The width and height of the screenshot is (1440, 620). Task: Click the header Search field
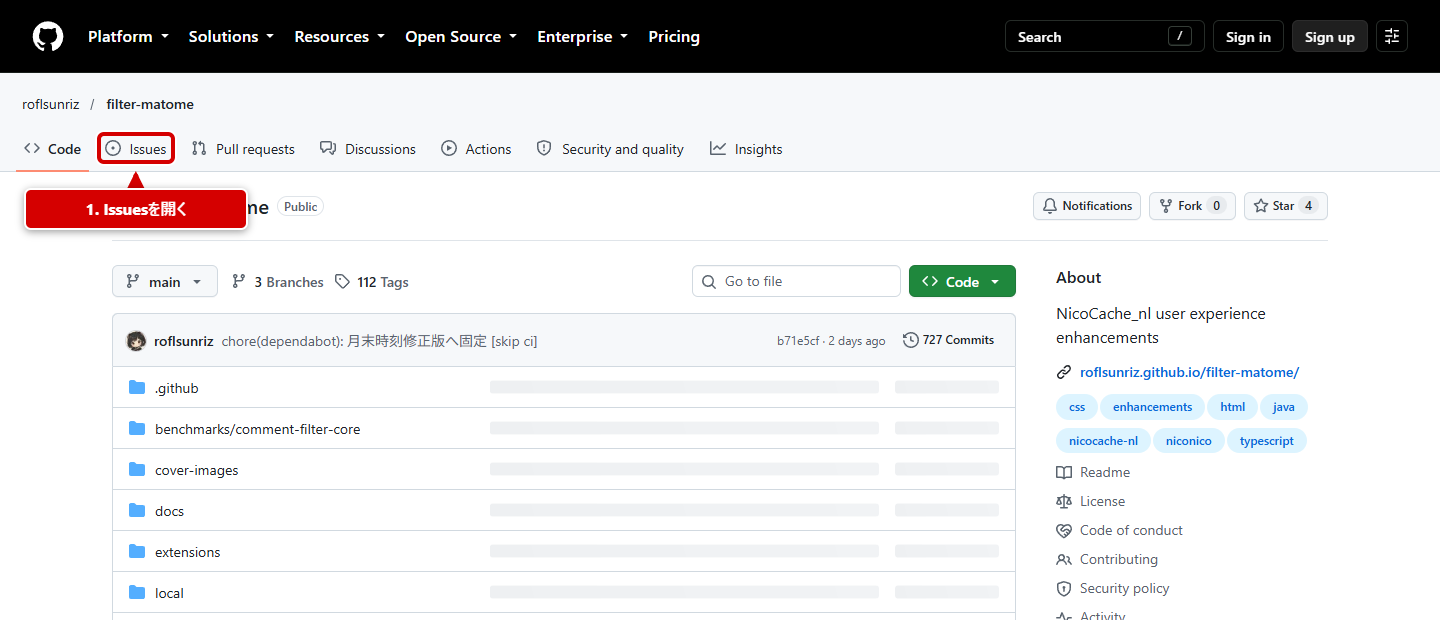(x=1105, y=37)
